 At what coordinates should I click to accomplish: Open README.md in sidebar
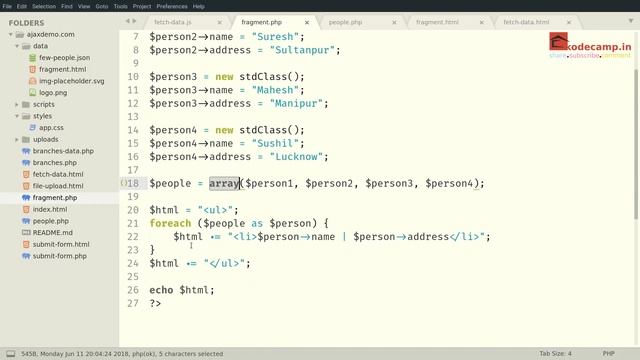(x=53, y=233)
